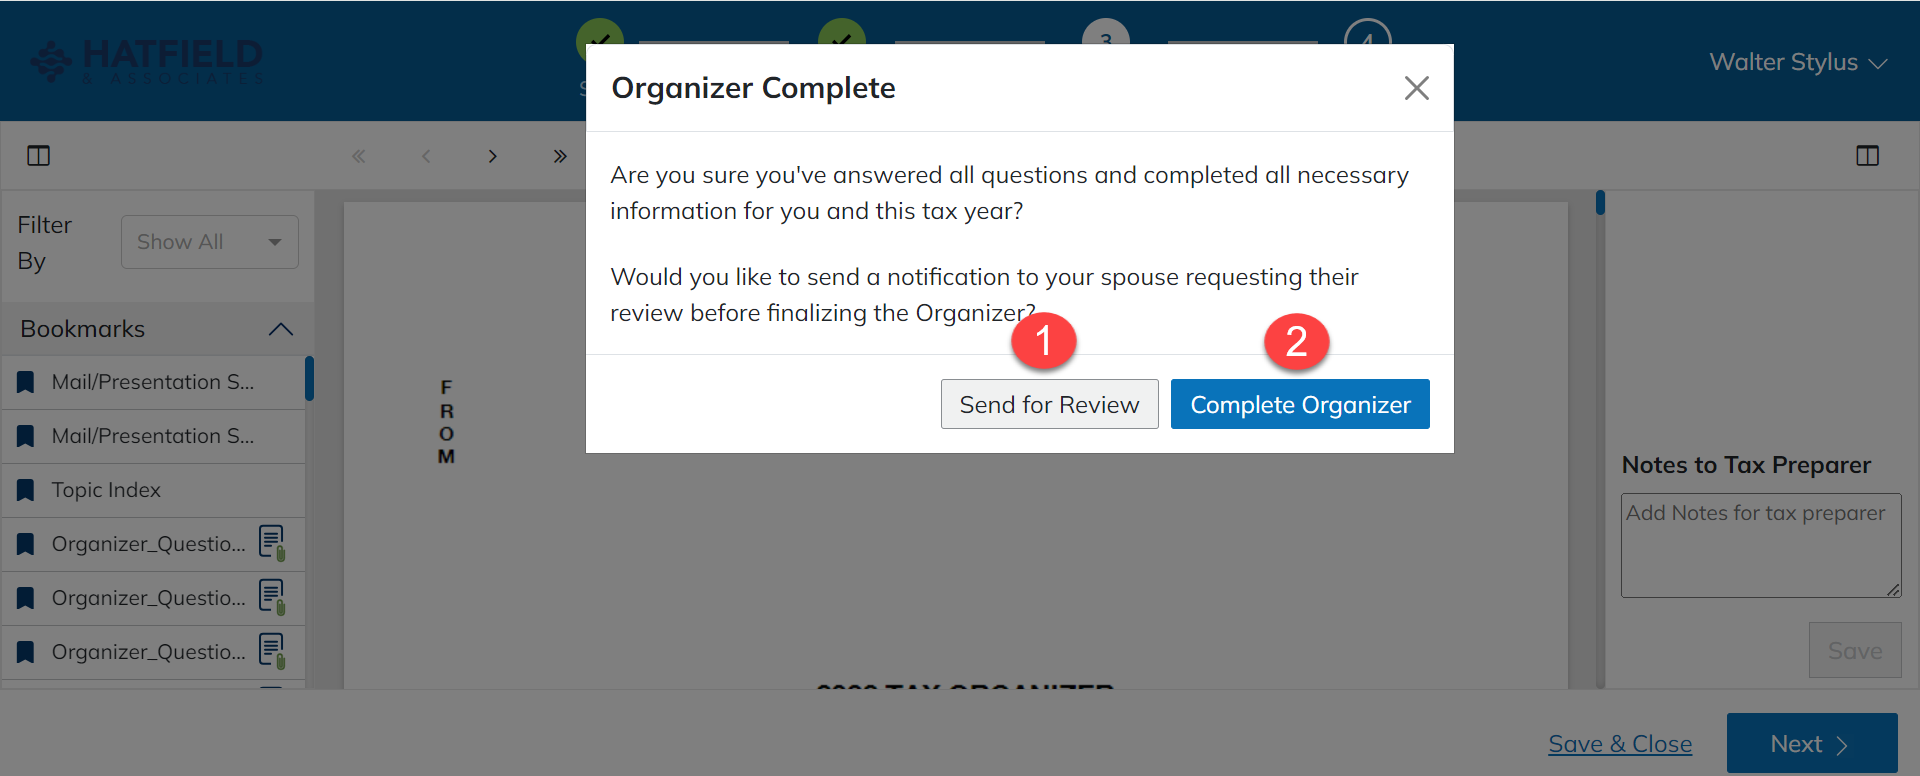Close the Organizer Complete dialog
Screen dimensions: 1920x776
click(1416, 88)
